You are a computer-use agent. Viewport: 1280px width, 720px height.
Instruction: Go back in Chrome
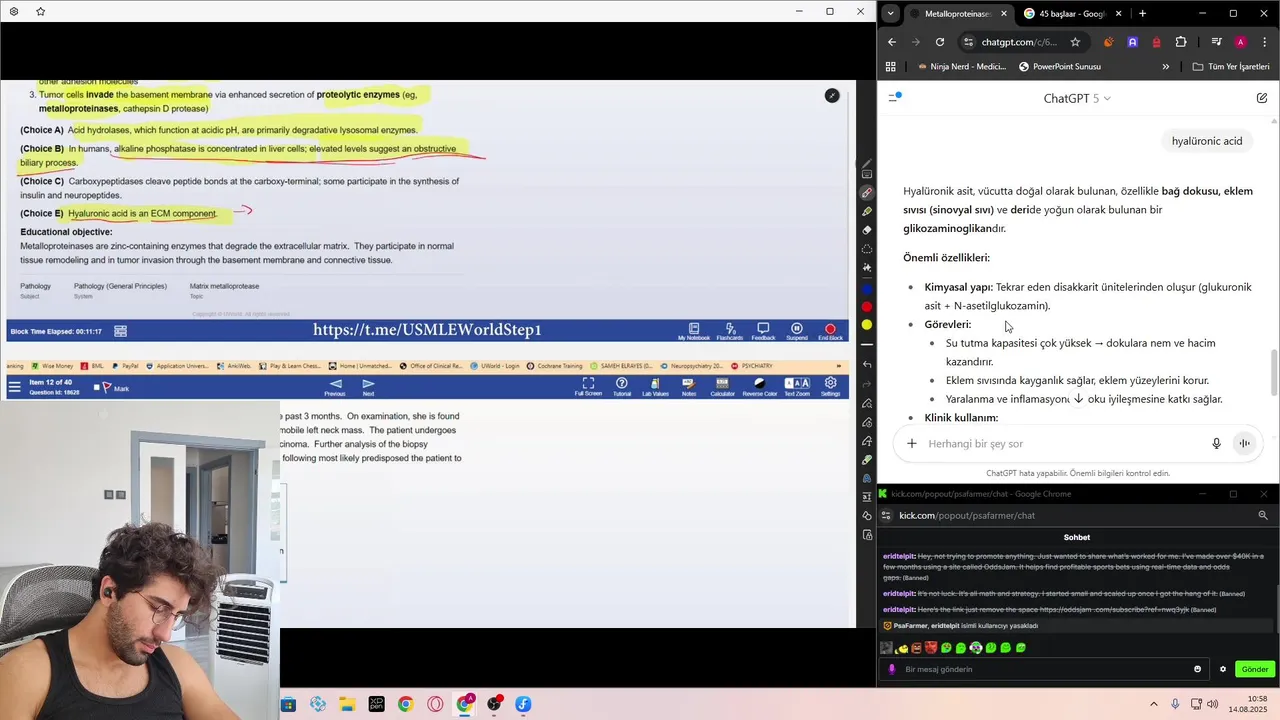[x=892, y=42]
